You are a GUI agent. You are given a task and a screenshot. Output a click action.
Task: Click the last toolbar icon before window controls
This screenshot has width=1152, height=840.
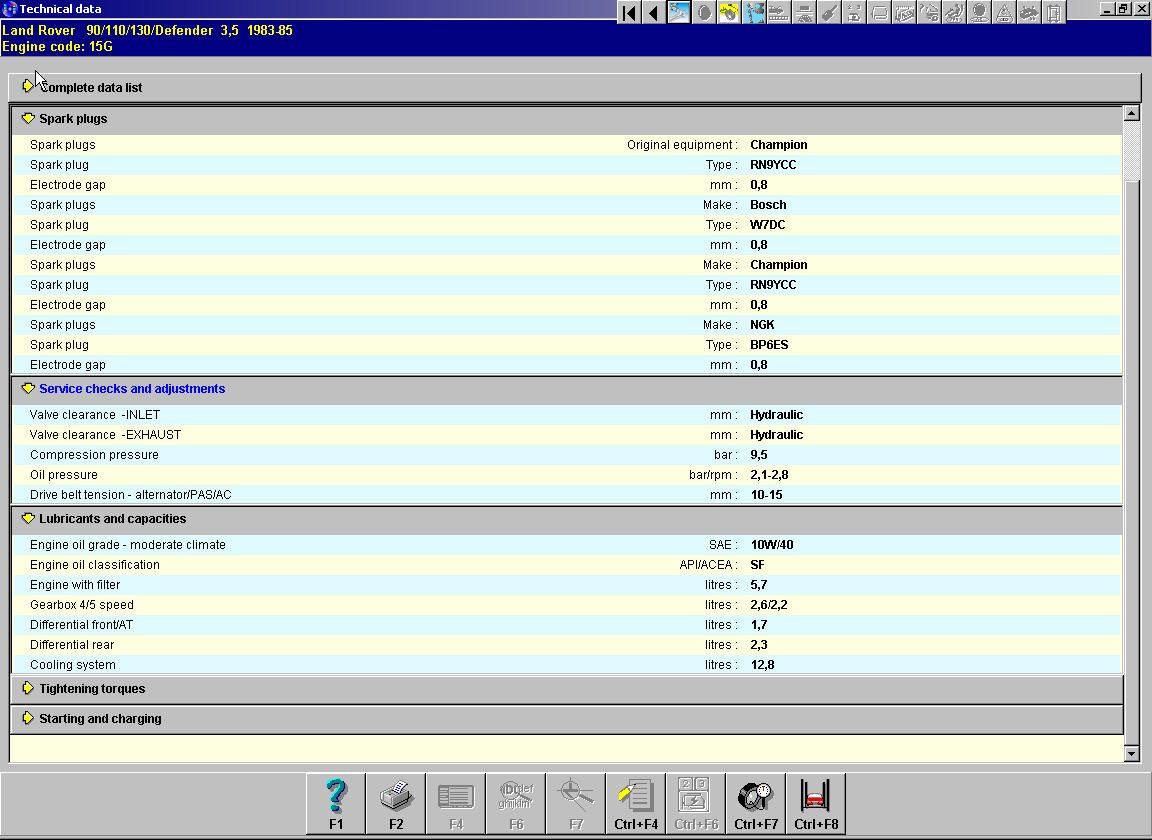click(1054, 12)
